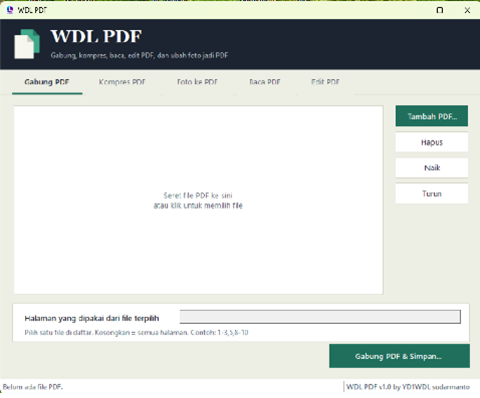Click the WDL PDF document logo icon
480x398 pixels.
coord(27,44)
